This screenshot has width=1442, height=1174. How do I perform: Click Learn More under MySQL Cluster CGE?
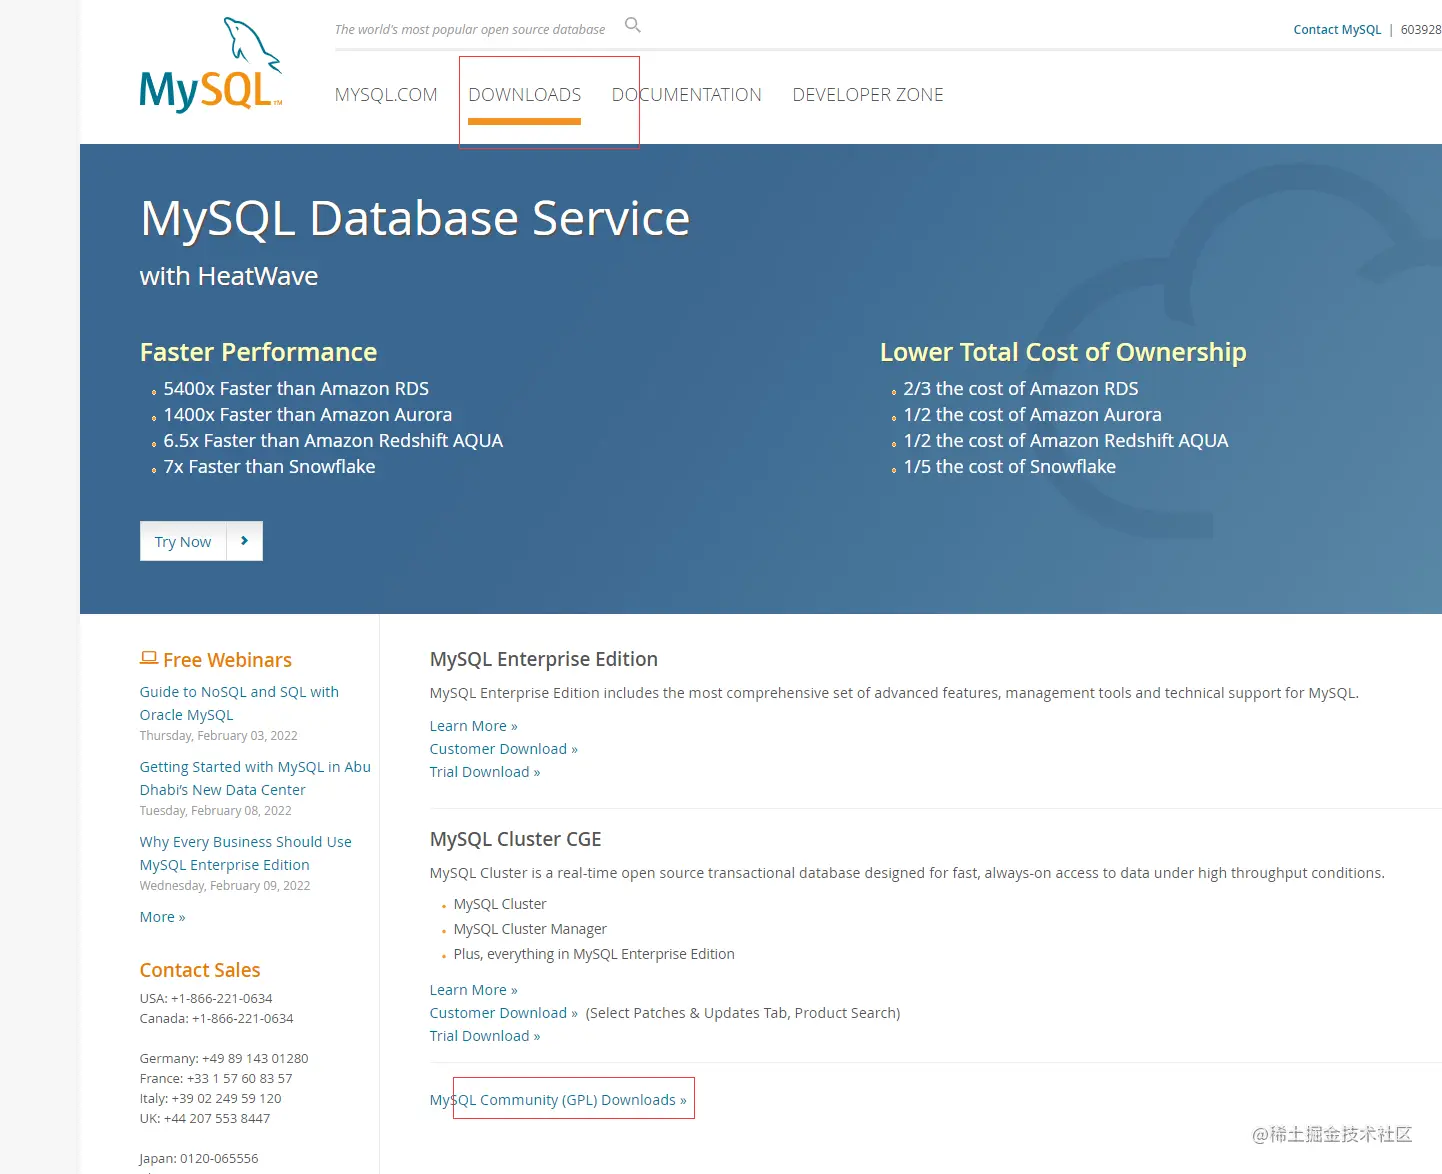[474, 990]
